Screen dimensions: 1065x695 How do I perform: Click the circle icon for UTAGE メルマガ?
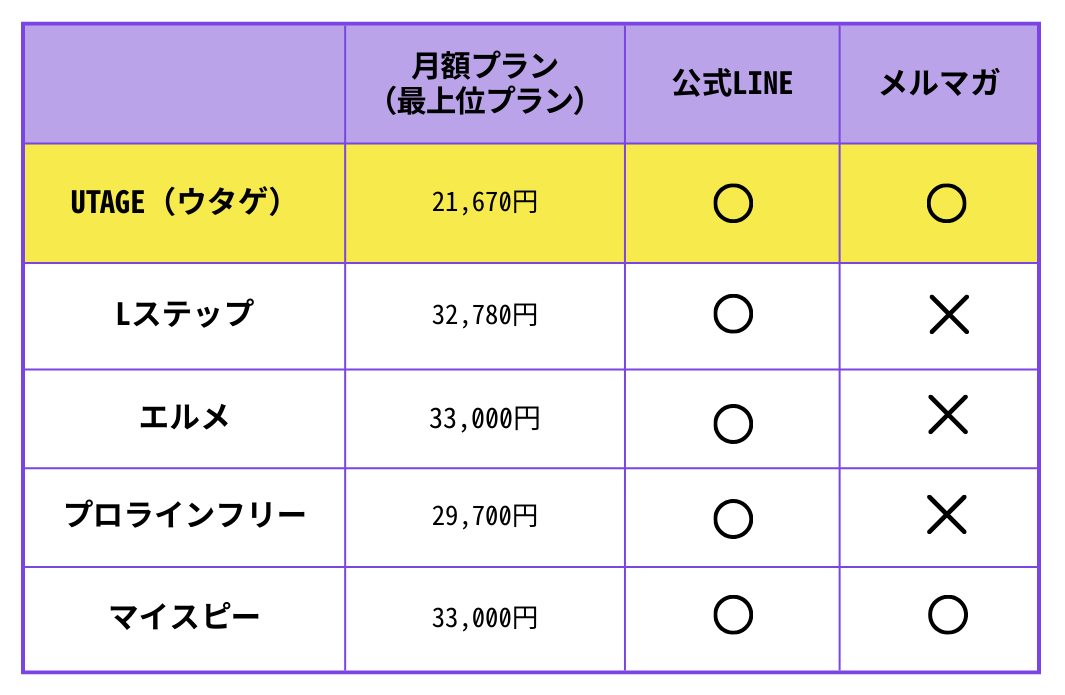click(x=946, y=203)
